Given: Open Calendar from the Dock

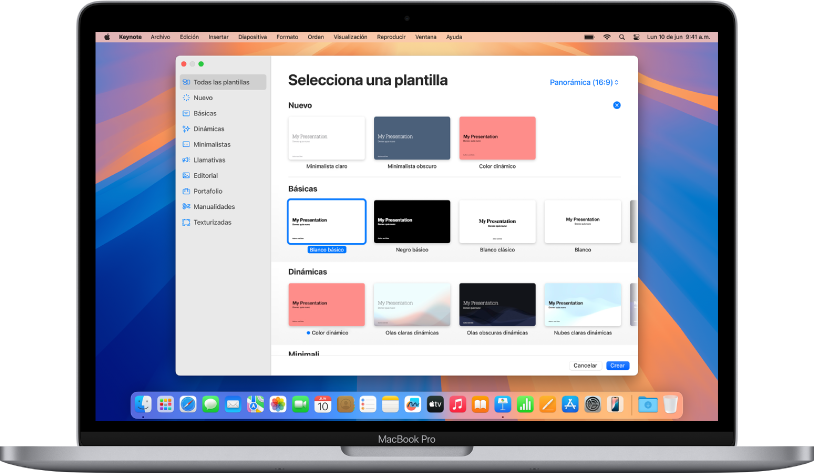Looking at the screenshot, I should (x=323, y=404).
